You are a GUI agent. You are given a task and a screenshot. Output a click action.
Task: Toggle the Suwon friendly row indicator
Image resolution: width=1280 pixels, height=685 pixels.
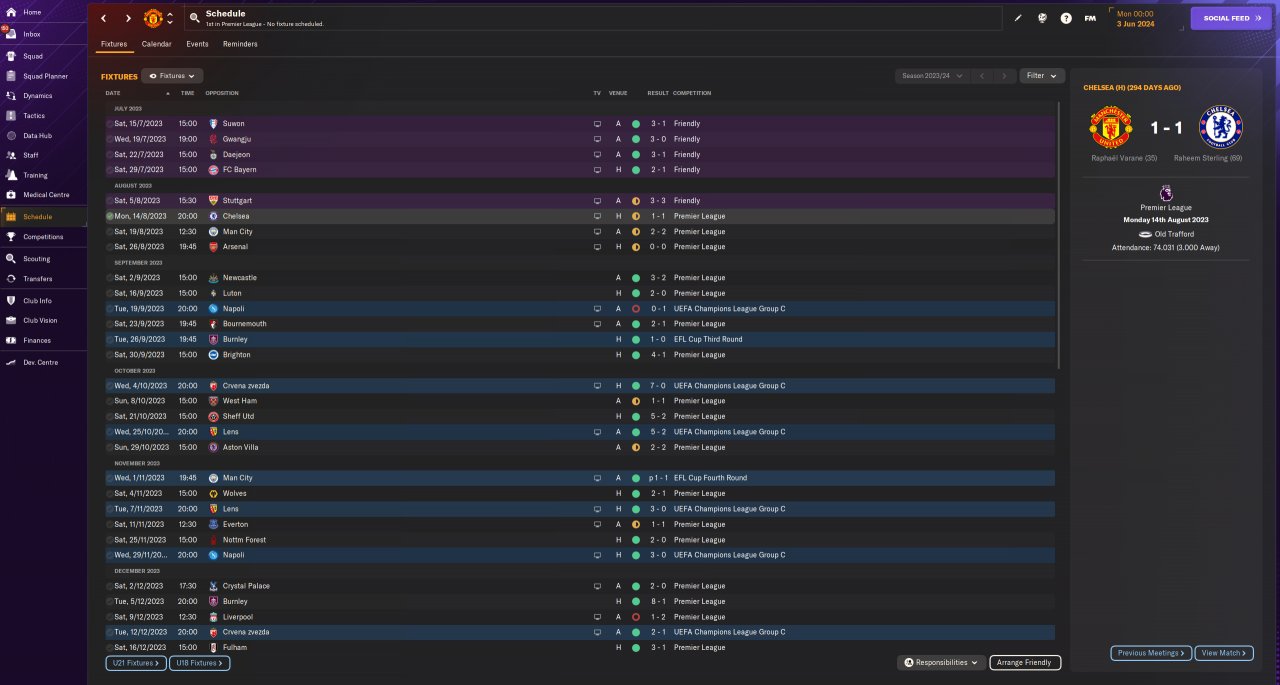[110, 124]
